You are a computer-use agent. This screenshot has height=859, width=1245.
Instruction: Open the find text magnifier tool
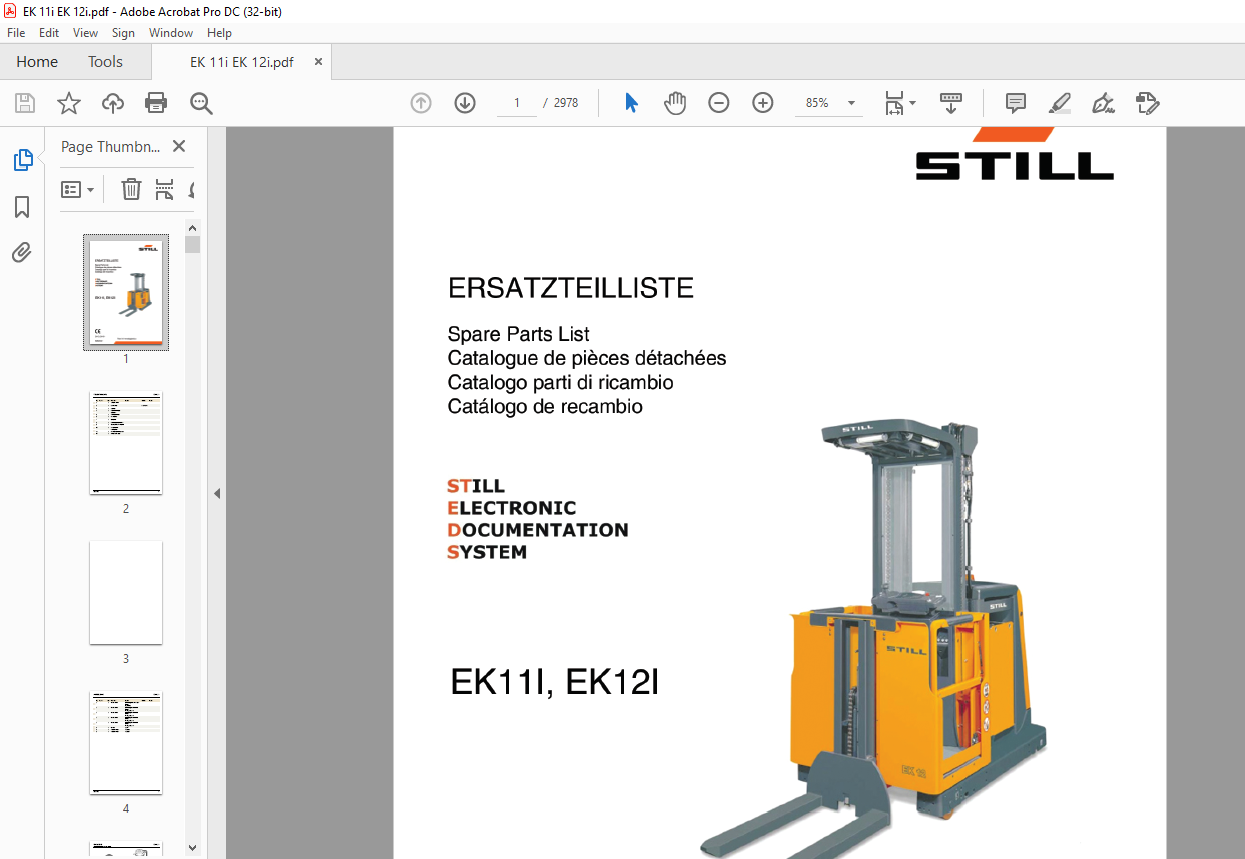pos(201,103)
